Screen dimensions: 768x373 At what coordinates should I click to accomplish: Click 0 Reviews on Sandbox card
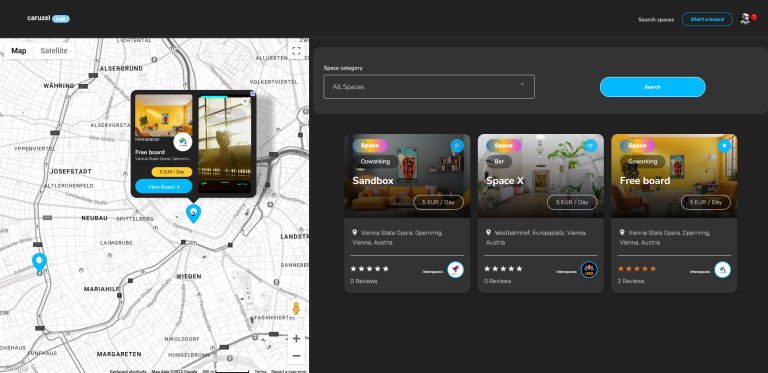click(x=363, y=281)
